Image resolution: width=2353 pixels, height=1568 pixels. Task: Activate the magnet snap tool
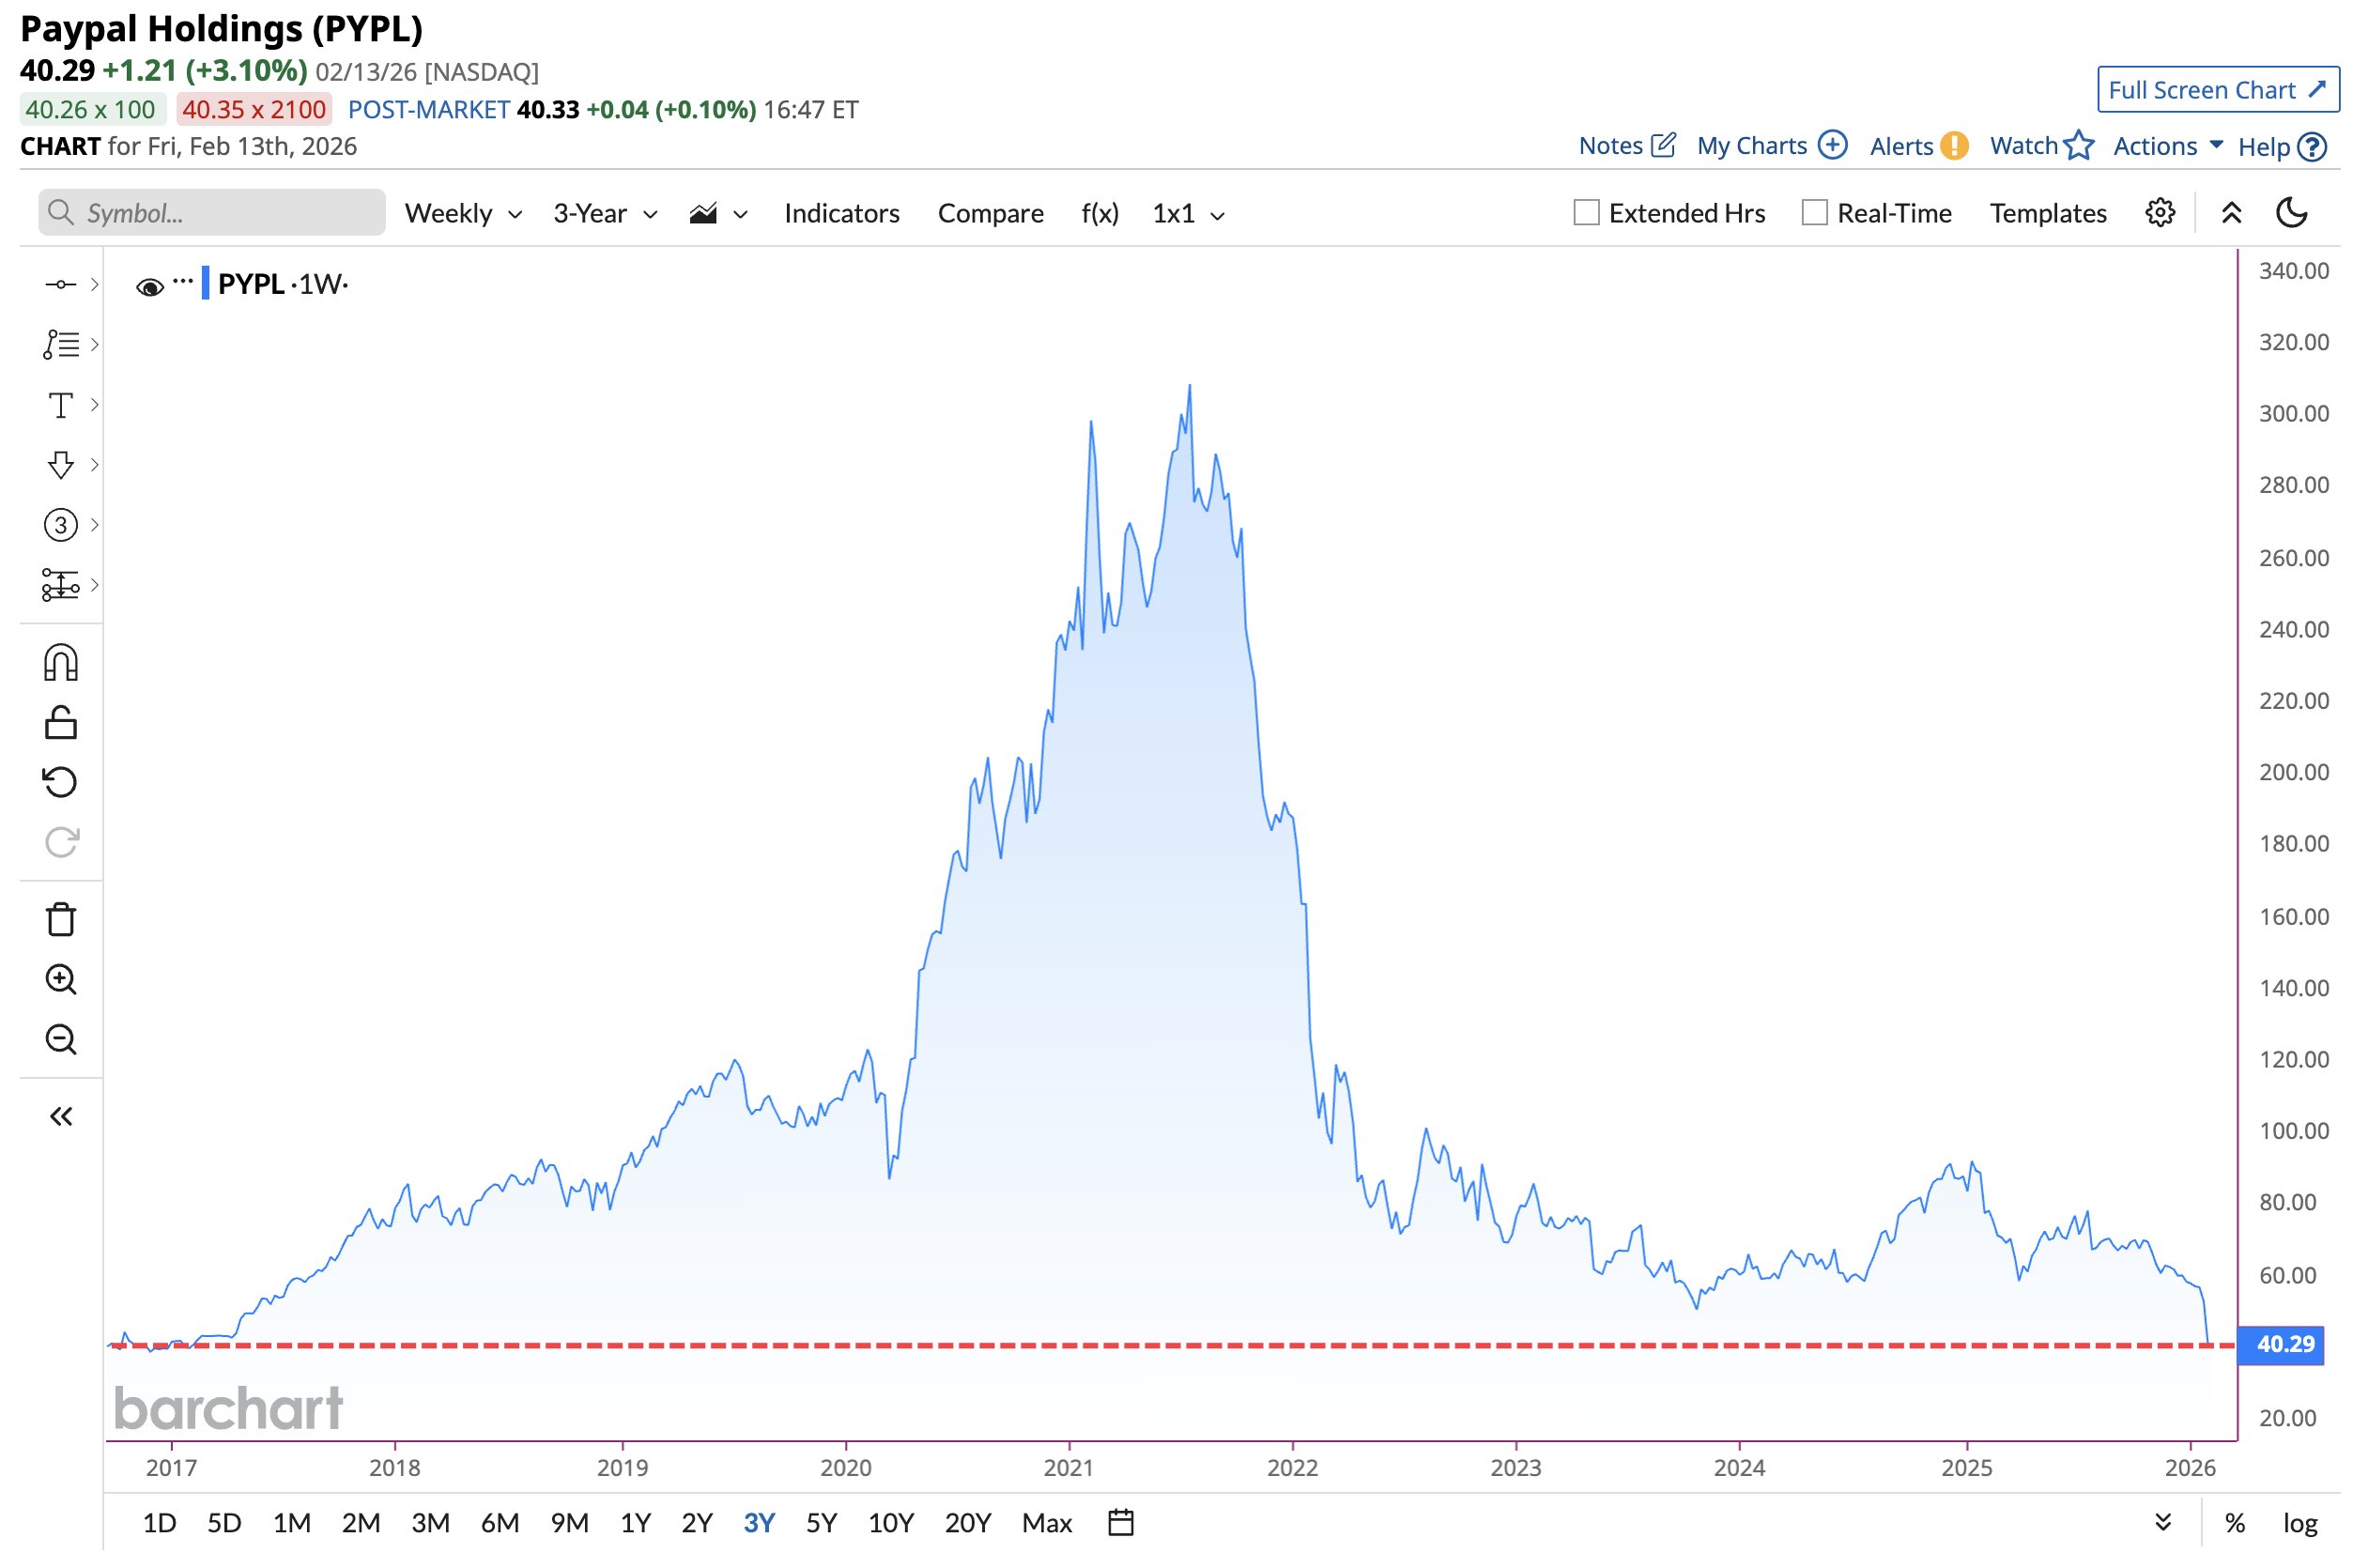[60, 663]
